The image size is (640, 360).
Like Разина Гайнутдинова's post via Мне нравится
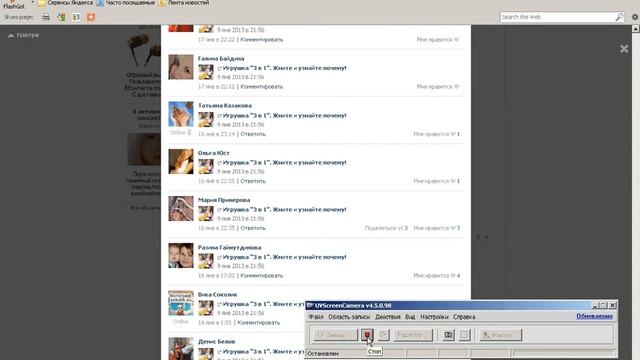(x=436, y=276)
